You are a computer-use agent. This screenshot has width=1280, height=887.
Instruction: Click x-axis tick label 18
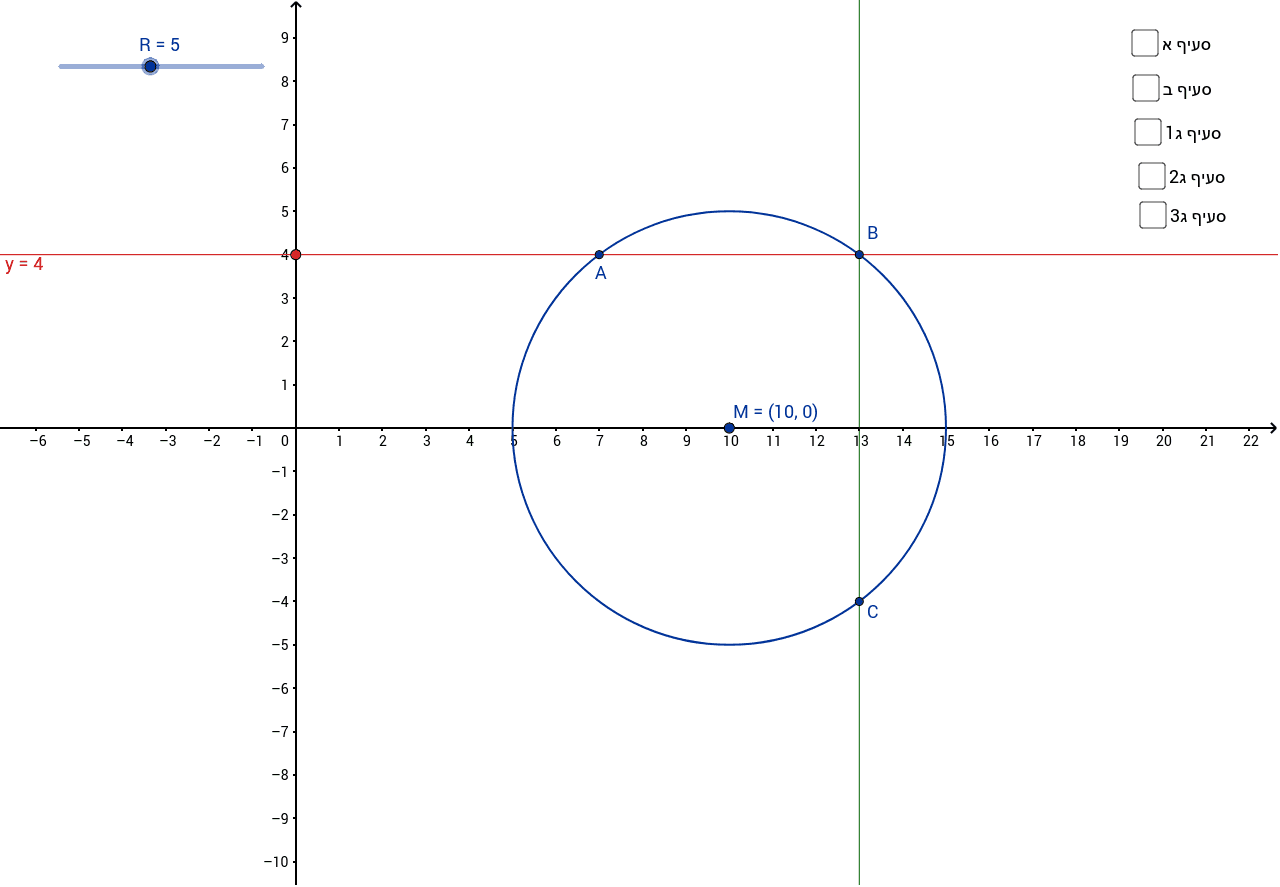[x=1077, y=441]
